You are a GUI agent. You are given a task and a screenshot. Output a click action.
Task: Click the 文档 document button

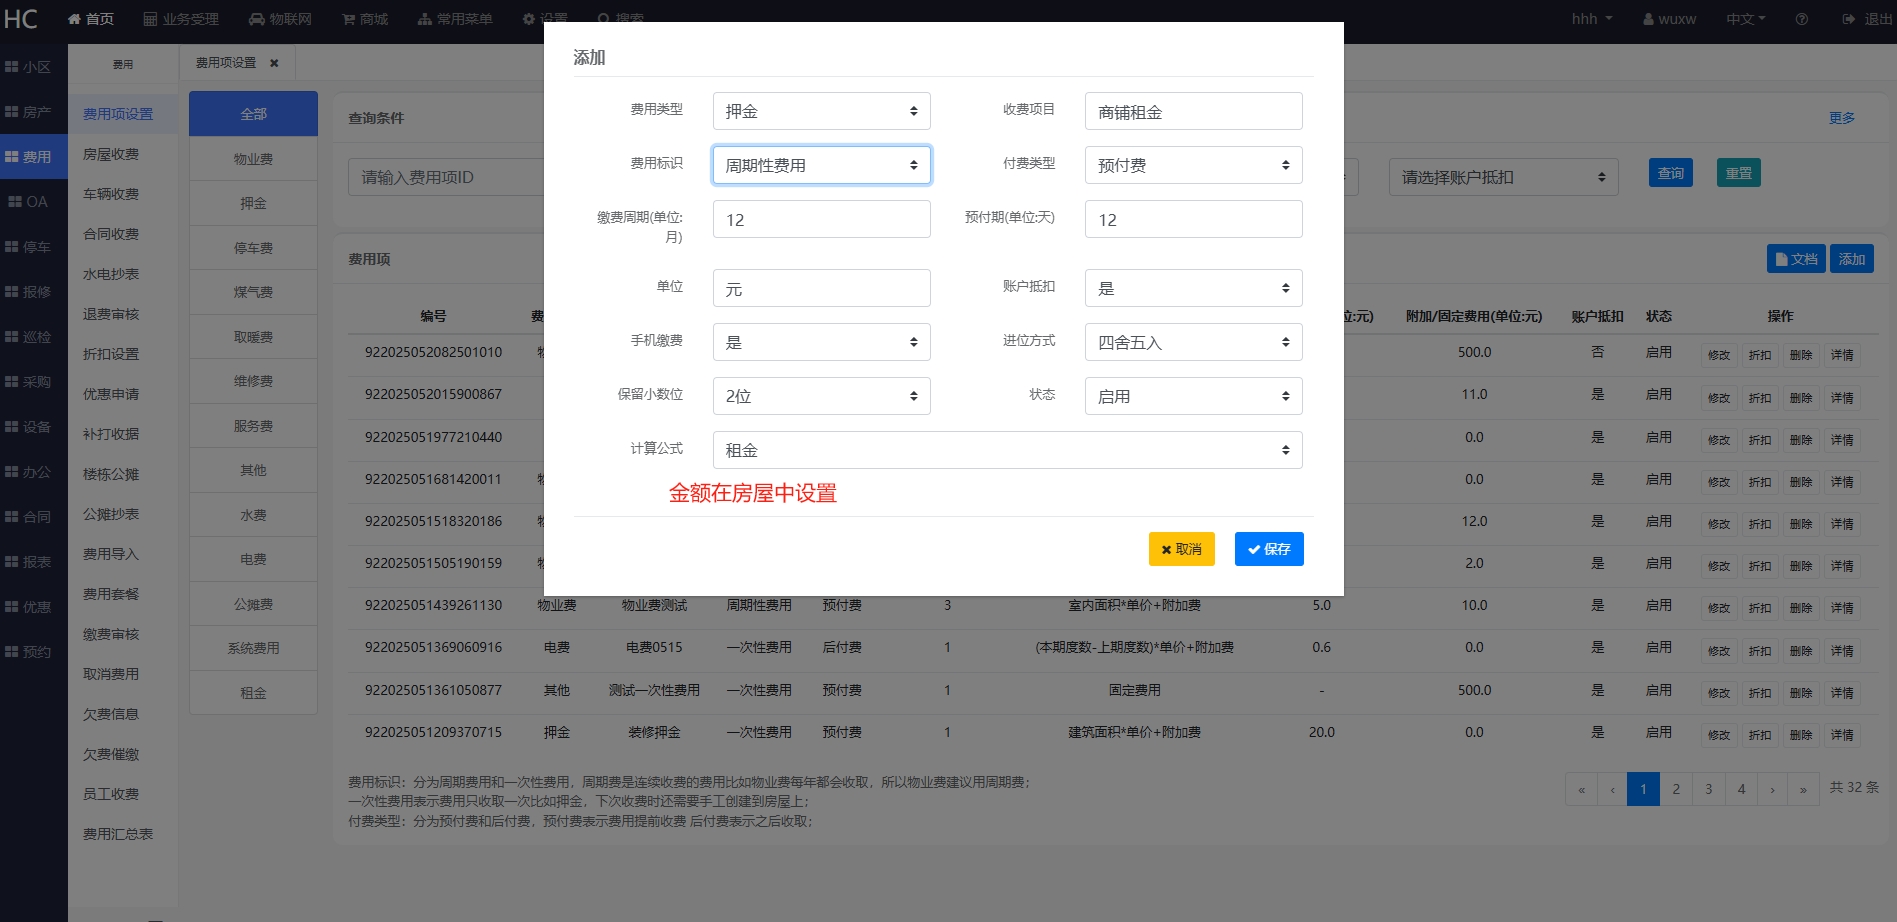[1795, 259]
